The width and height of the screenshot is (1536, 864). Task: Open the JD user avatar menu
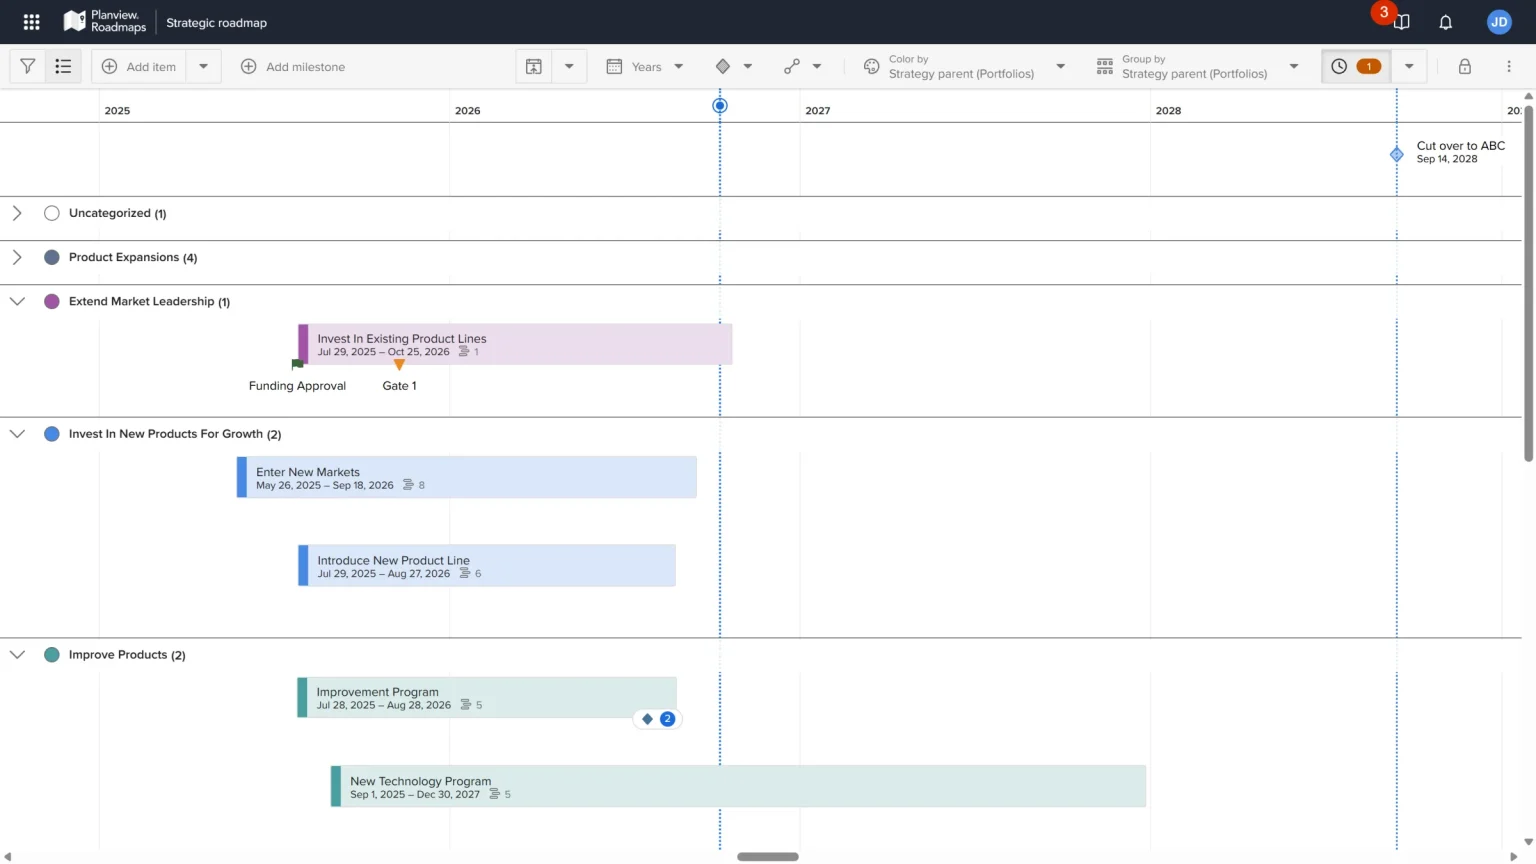(x=1499, y=22)
